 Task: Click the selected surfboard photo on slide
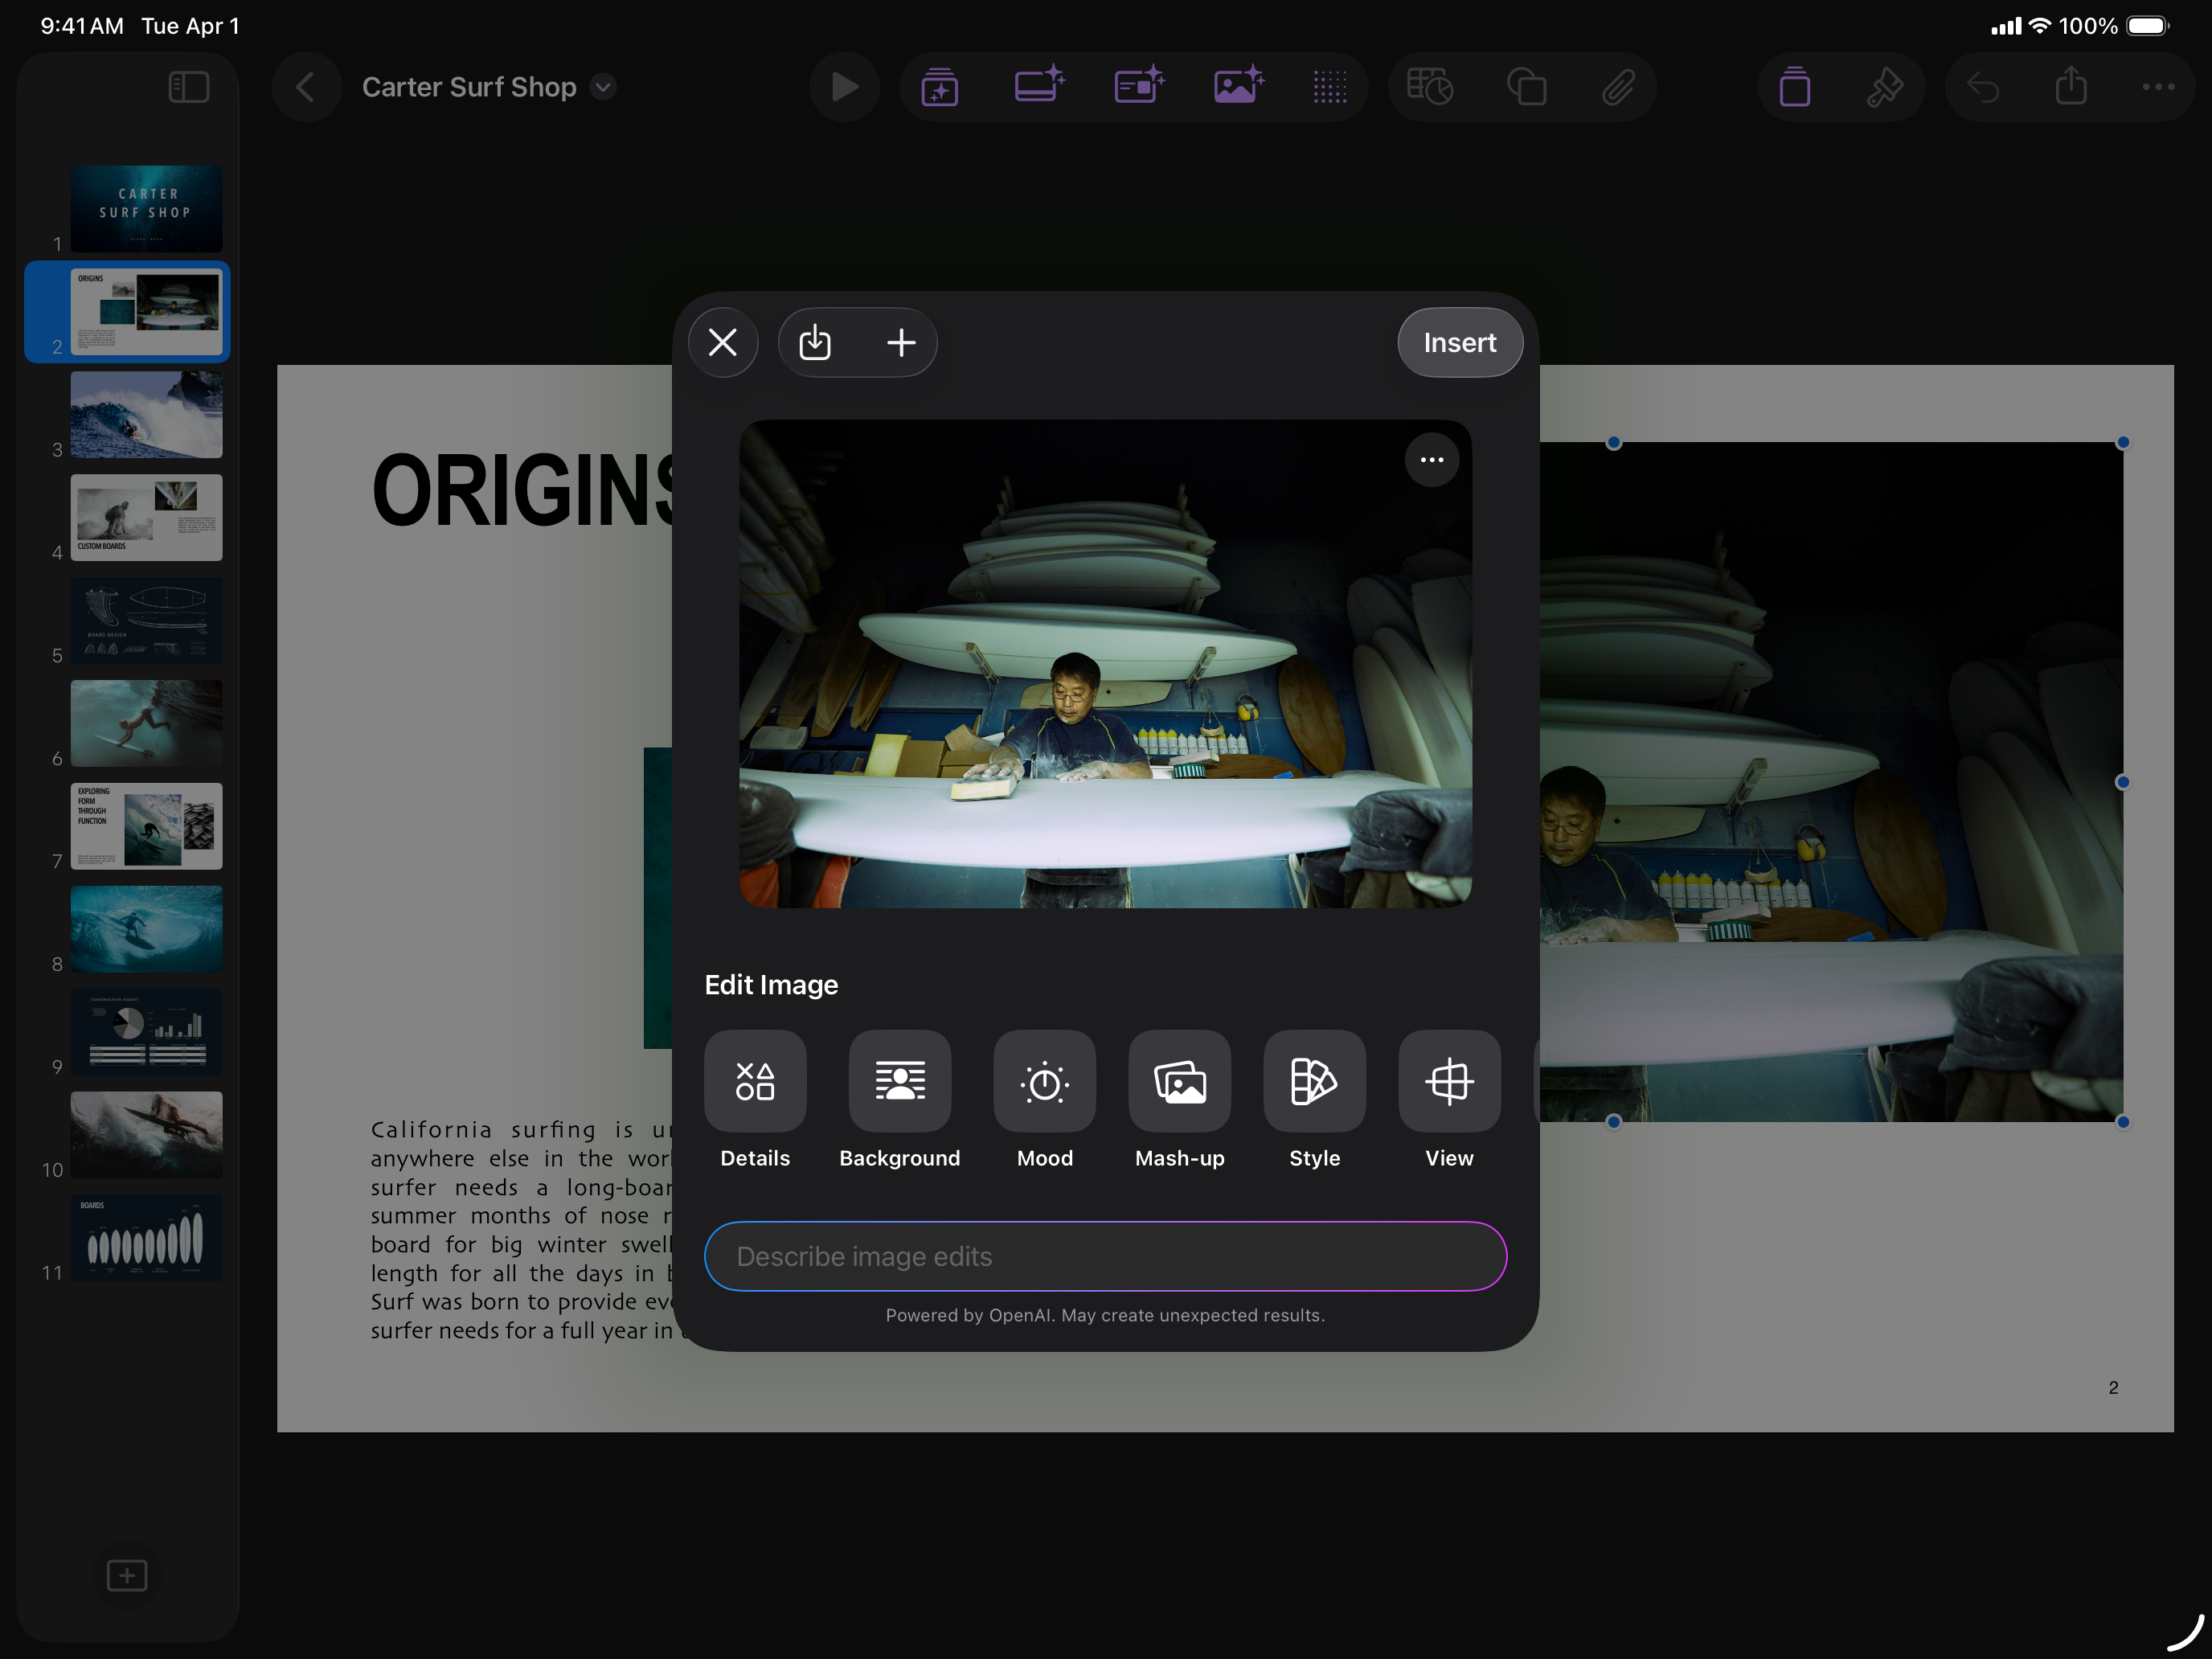pos(1830,782)
